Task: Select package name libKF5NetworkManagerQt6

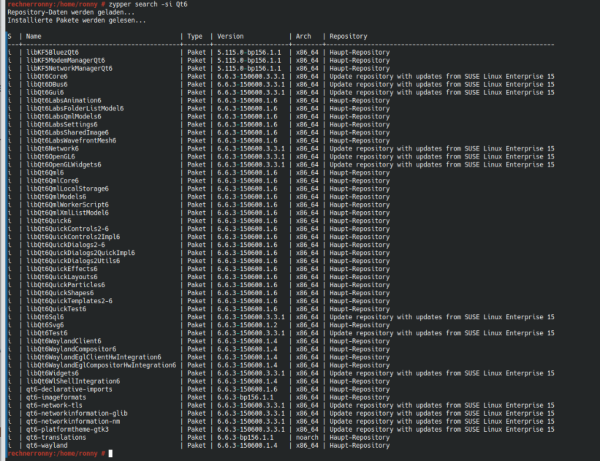Action: pos(69,68)
